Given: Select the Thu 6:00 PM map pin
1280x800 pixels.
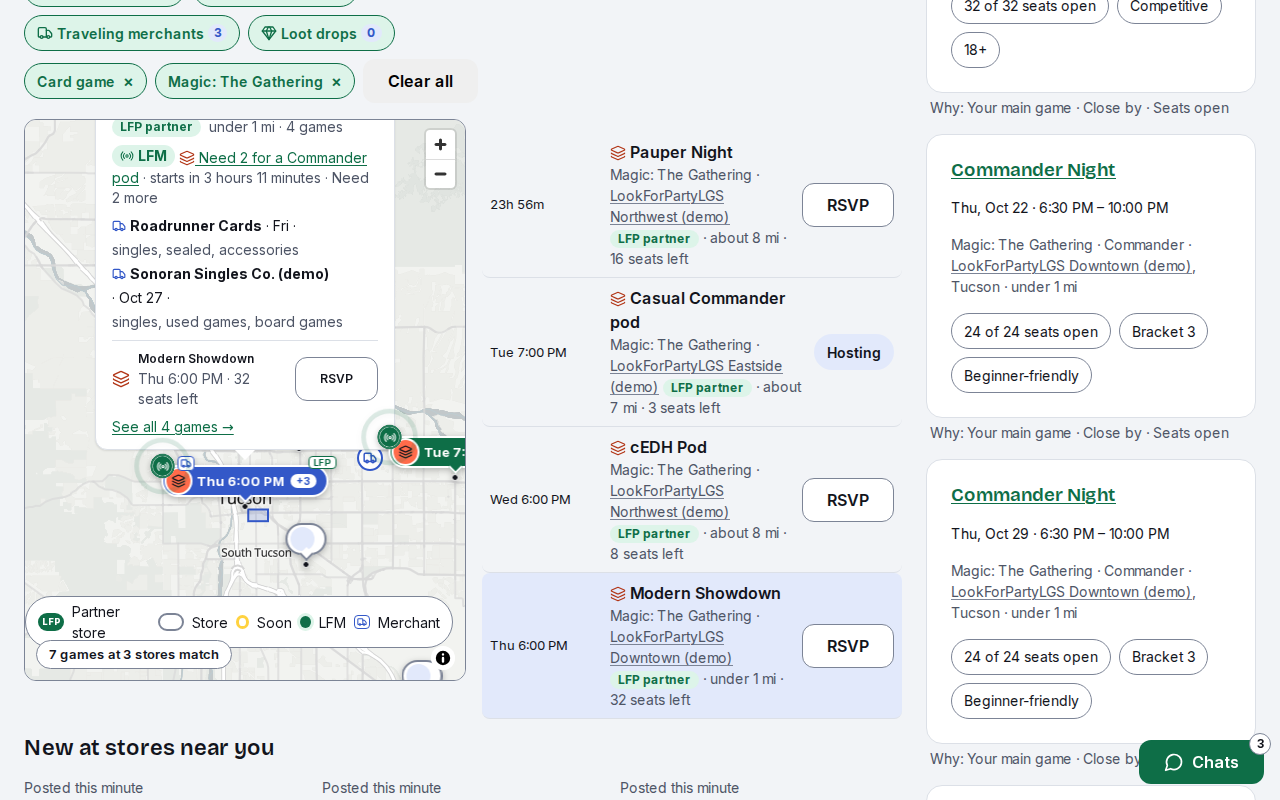Looking at the screenshot, I should point(245,481).
